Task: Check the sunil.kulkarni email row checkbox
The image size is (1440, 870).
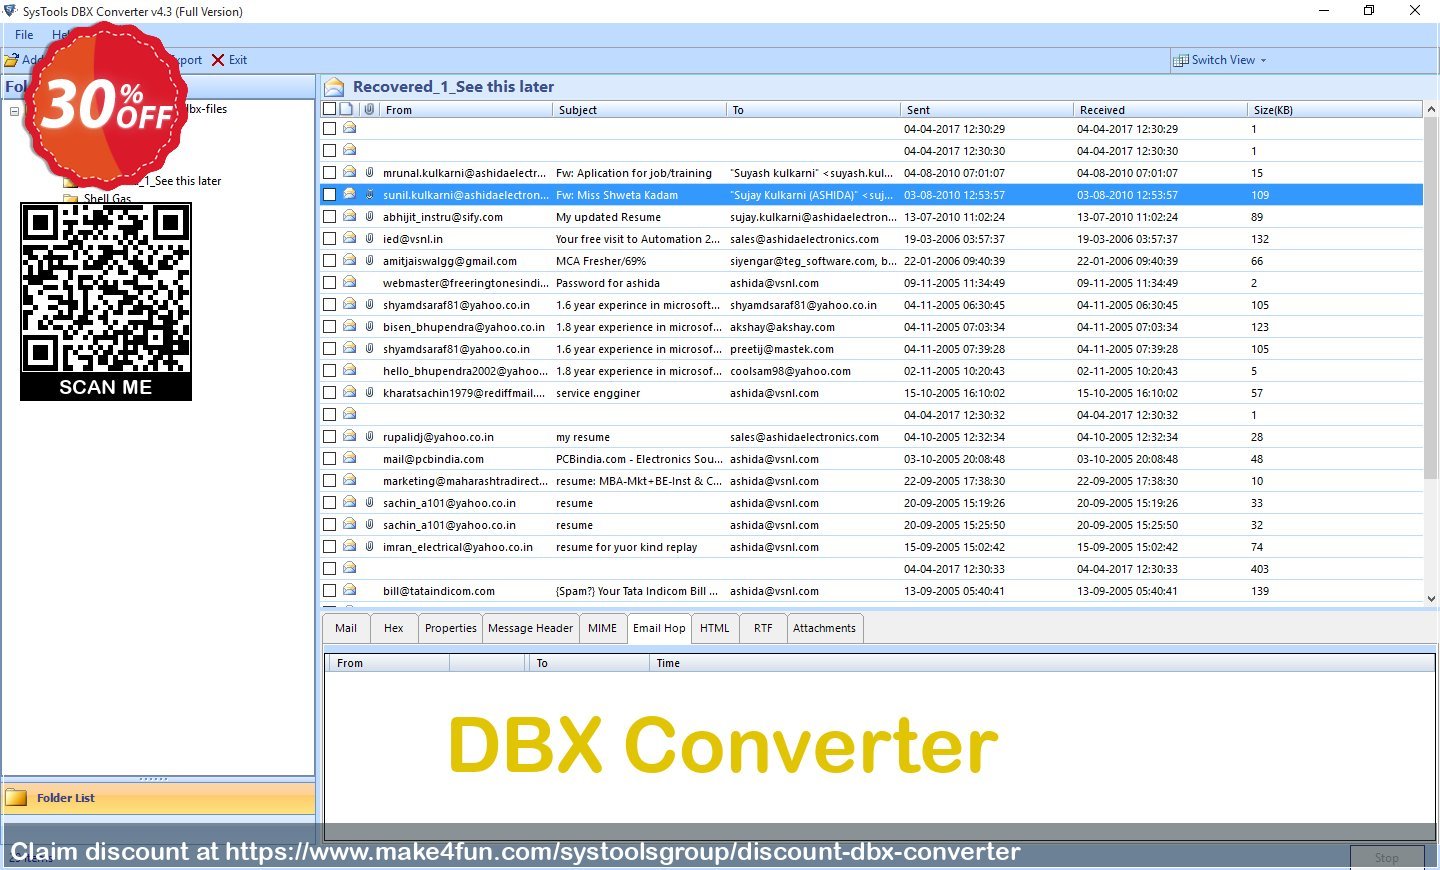Action: [x=329, y=195]
